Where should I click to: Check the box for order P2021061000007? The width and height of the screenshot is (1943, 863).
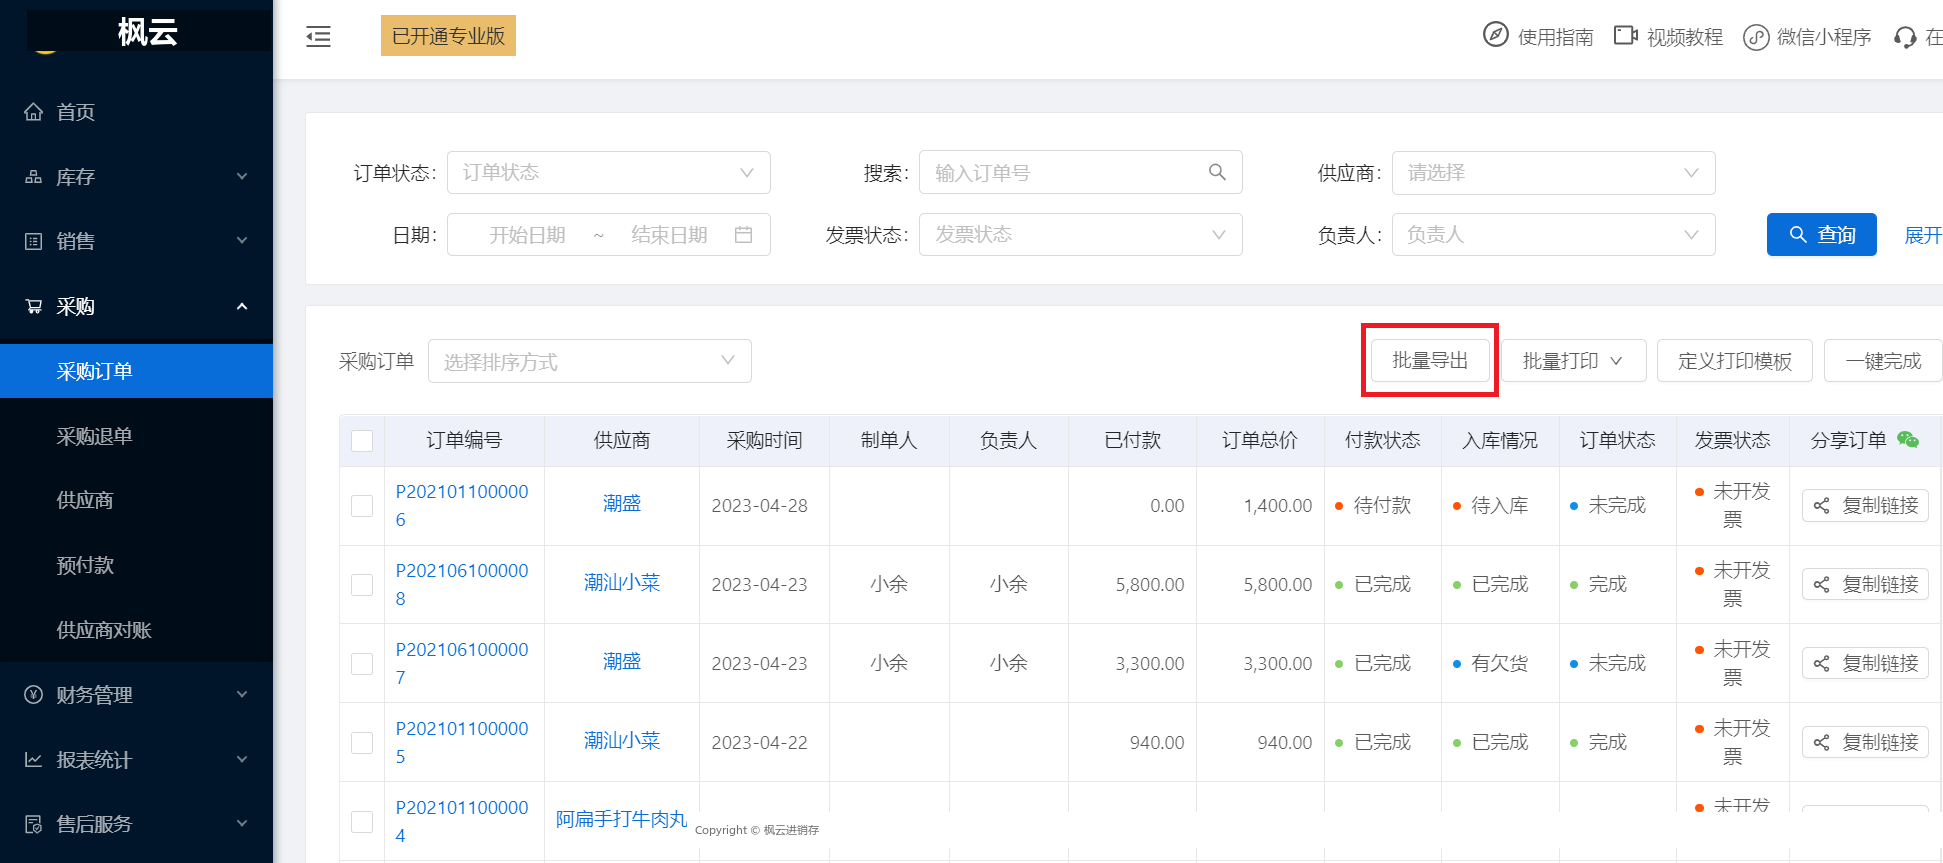point(362,664)
